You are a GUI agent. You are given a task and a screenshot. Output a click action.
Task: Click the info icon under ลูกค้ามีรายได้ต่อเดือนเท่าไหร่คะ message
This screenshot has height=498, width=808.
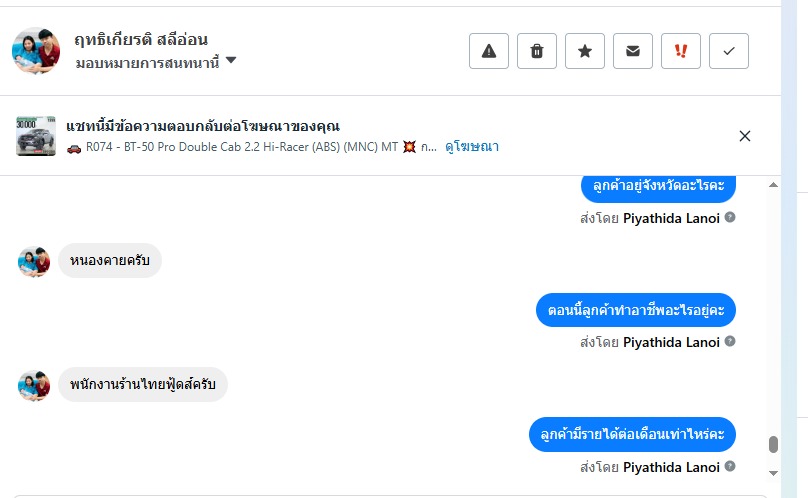tap(730, 466)
